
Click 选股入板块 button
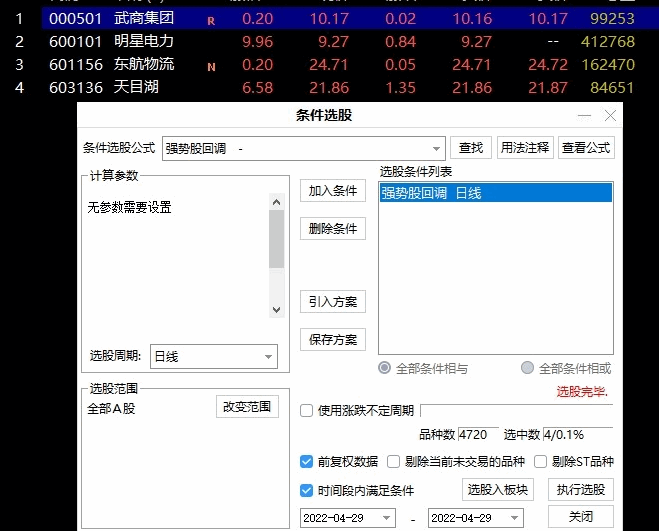coord(498,489)
